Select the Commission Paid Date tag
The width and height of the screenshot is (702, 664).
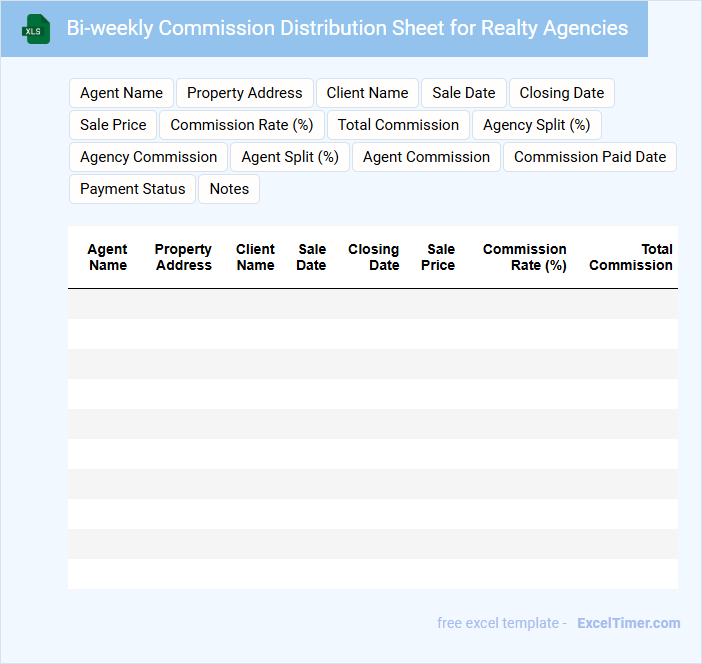point(590,157)
